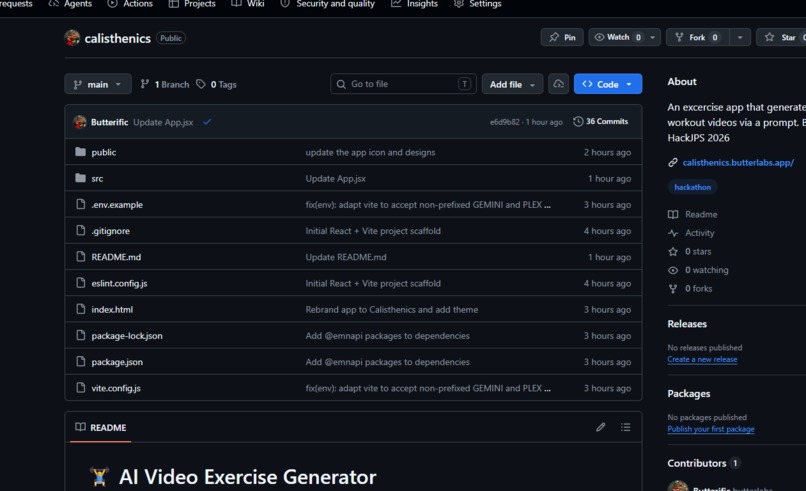Open the src folder
This screenshot has height=491, width=806.
click(x=97, y=178)
